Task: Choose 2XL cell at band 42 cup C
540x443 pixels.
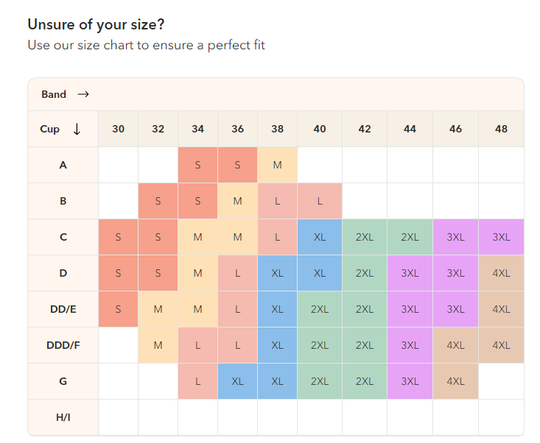Action: point(365,237)
